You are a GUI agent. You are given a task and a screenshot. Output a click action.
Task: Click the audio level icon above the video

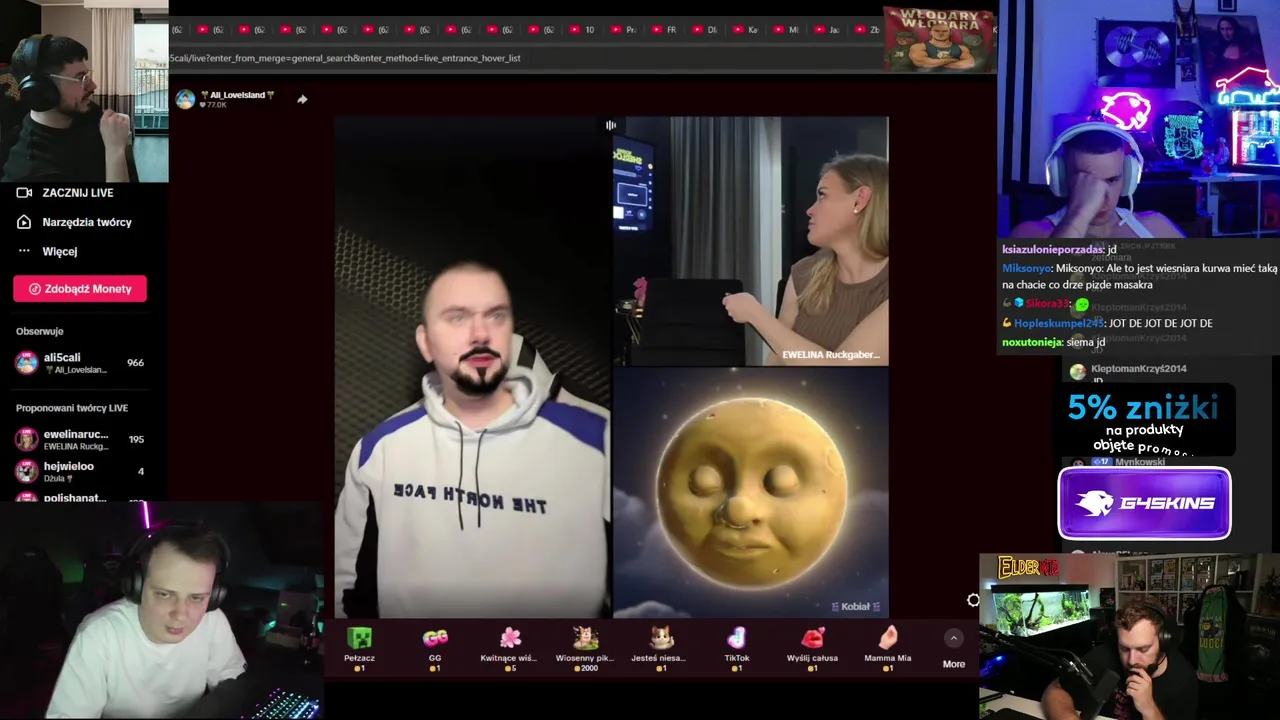(x=610, y=125)
